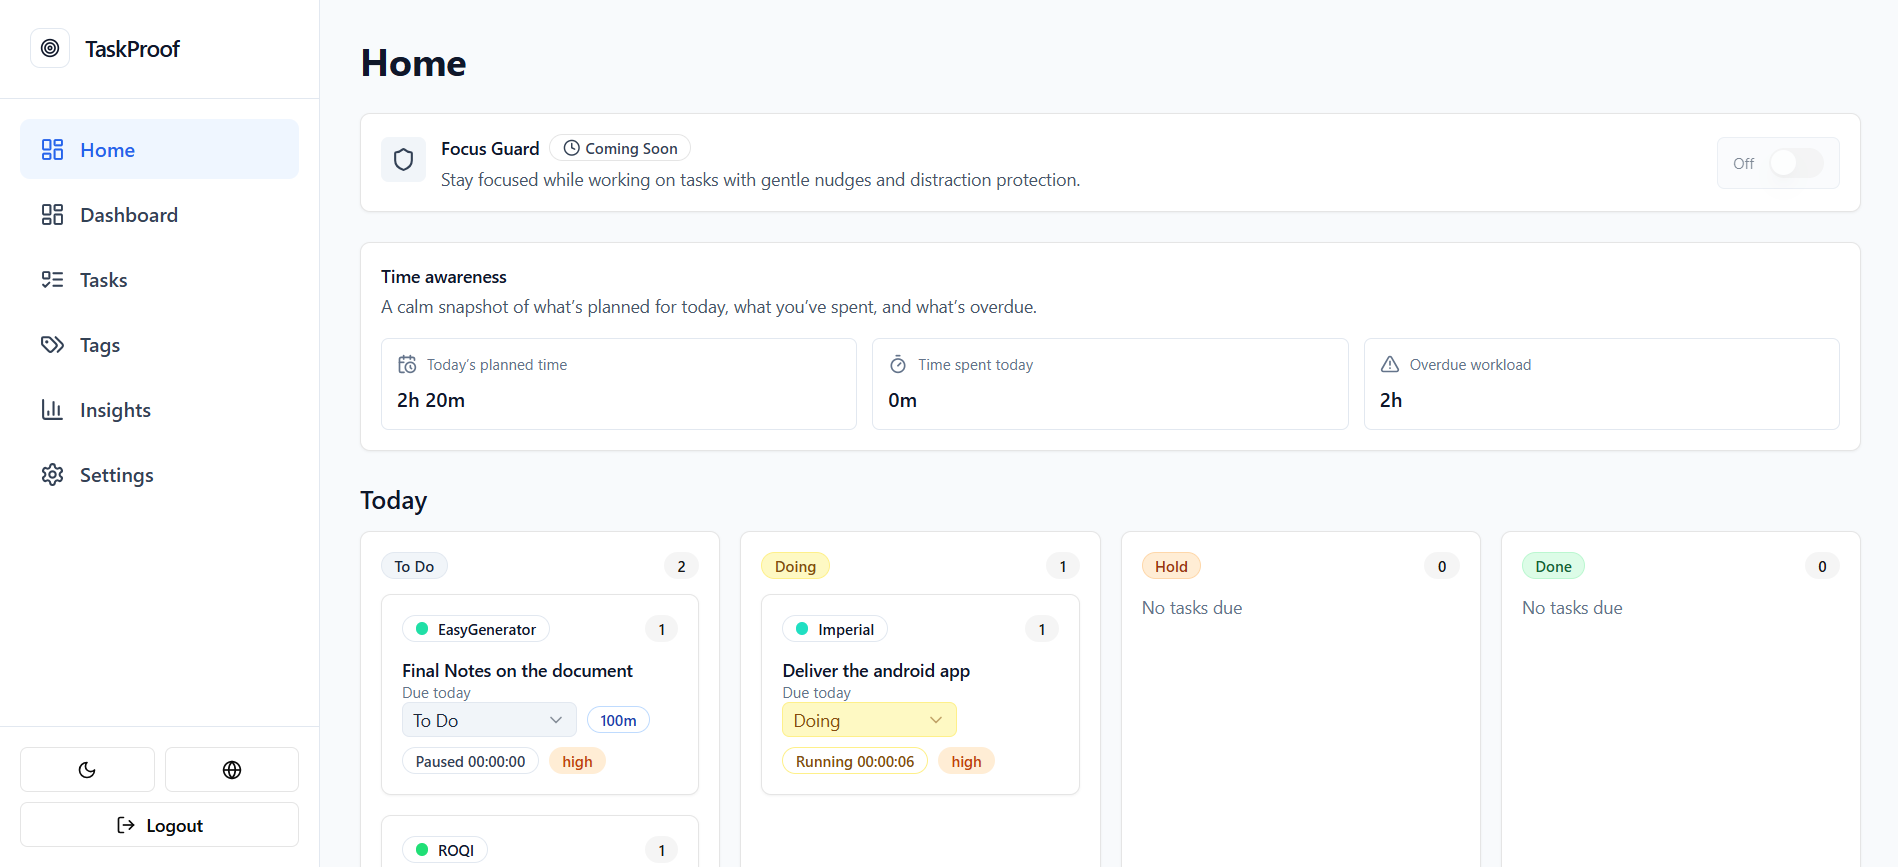Click the Paused 00:00:00 timer badge

coord(470,761)
